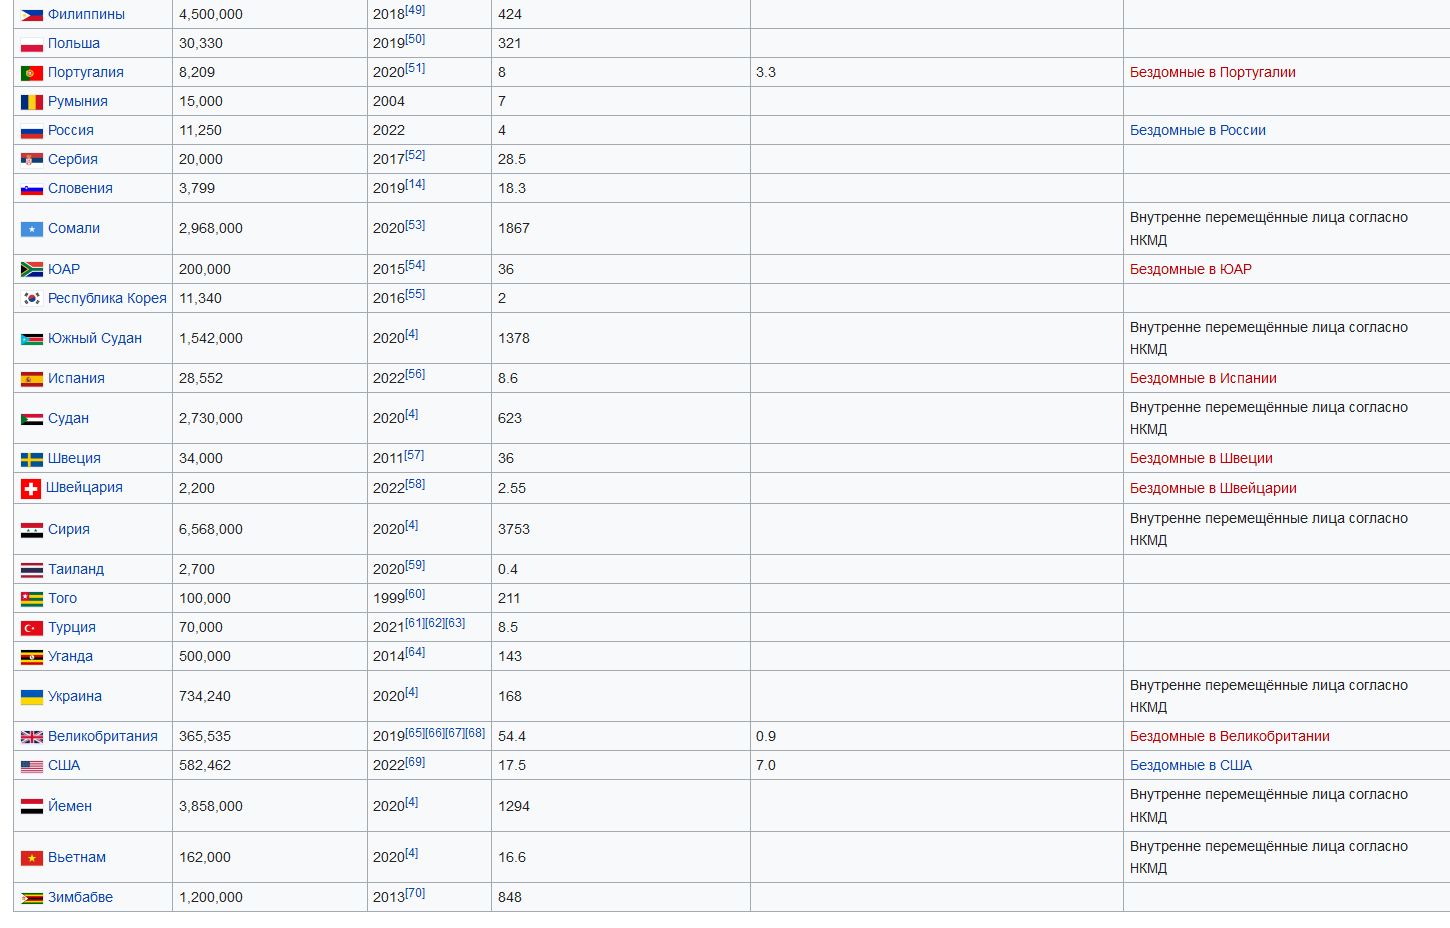Image resolution: width=1450 pixels, height=928 pixels.
Task: Click footnote reference [68] for Великобритания
Action: pyautogui.click(x=475, y=733)
